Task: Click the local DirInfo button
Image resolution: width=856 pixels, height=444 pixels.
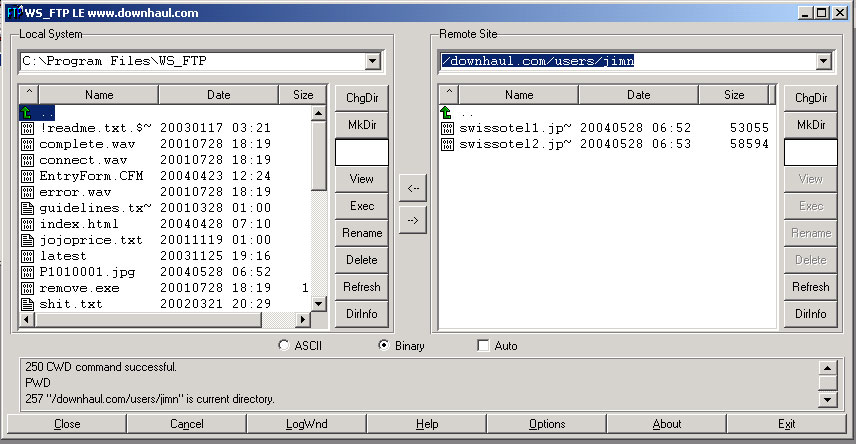Action: [361, 314]
